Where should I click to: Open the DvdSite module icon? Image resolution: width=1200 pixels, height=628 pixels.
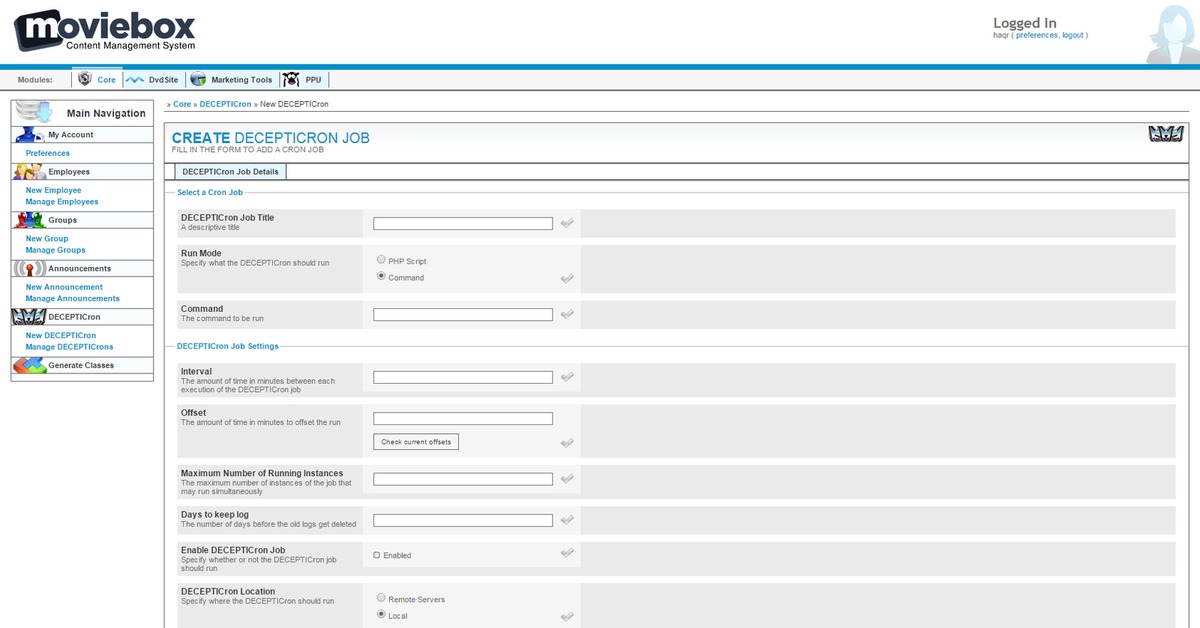click(135, 80)
